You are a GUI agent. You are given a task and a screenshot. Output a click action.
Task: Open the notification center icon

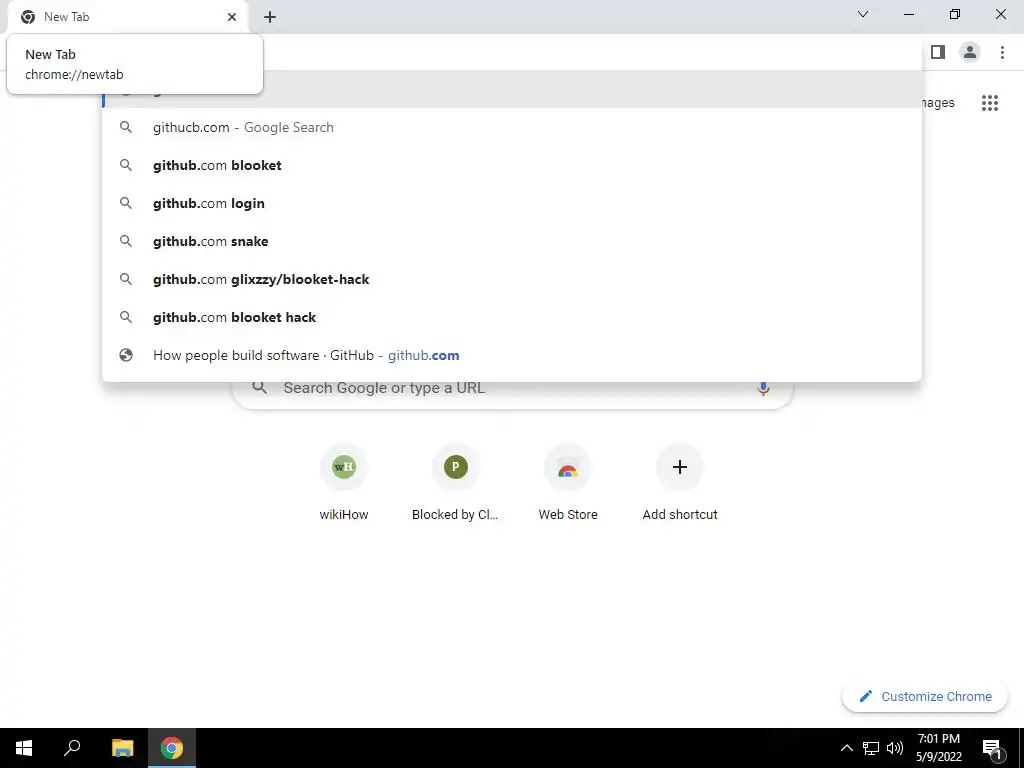pyautogui.click(x=991, y=748)
